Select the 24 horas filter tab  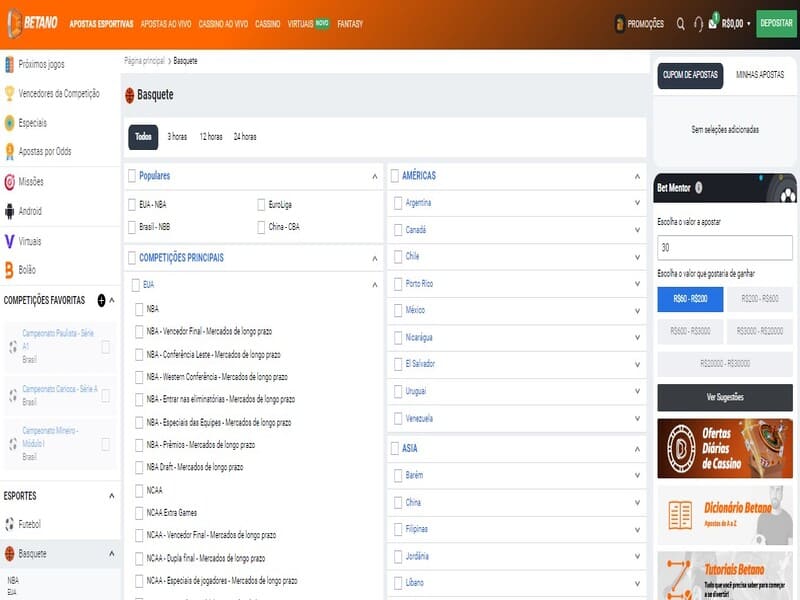[245, 137]
